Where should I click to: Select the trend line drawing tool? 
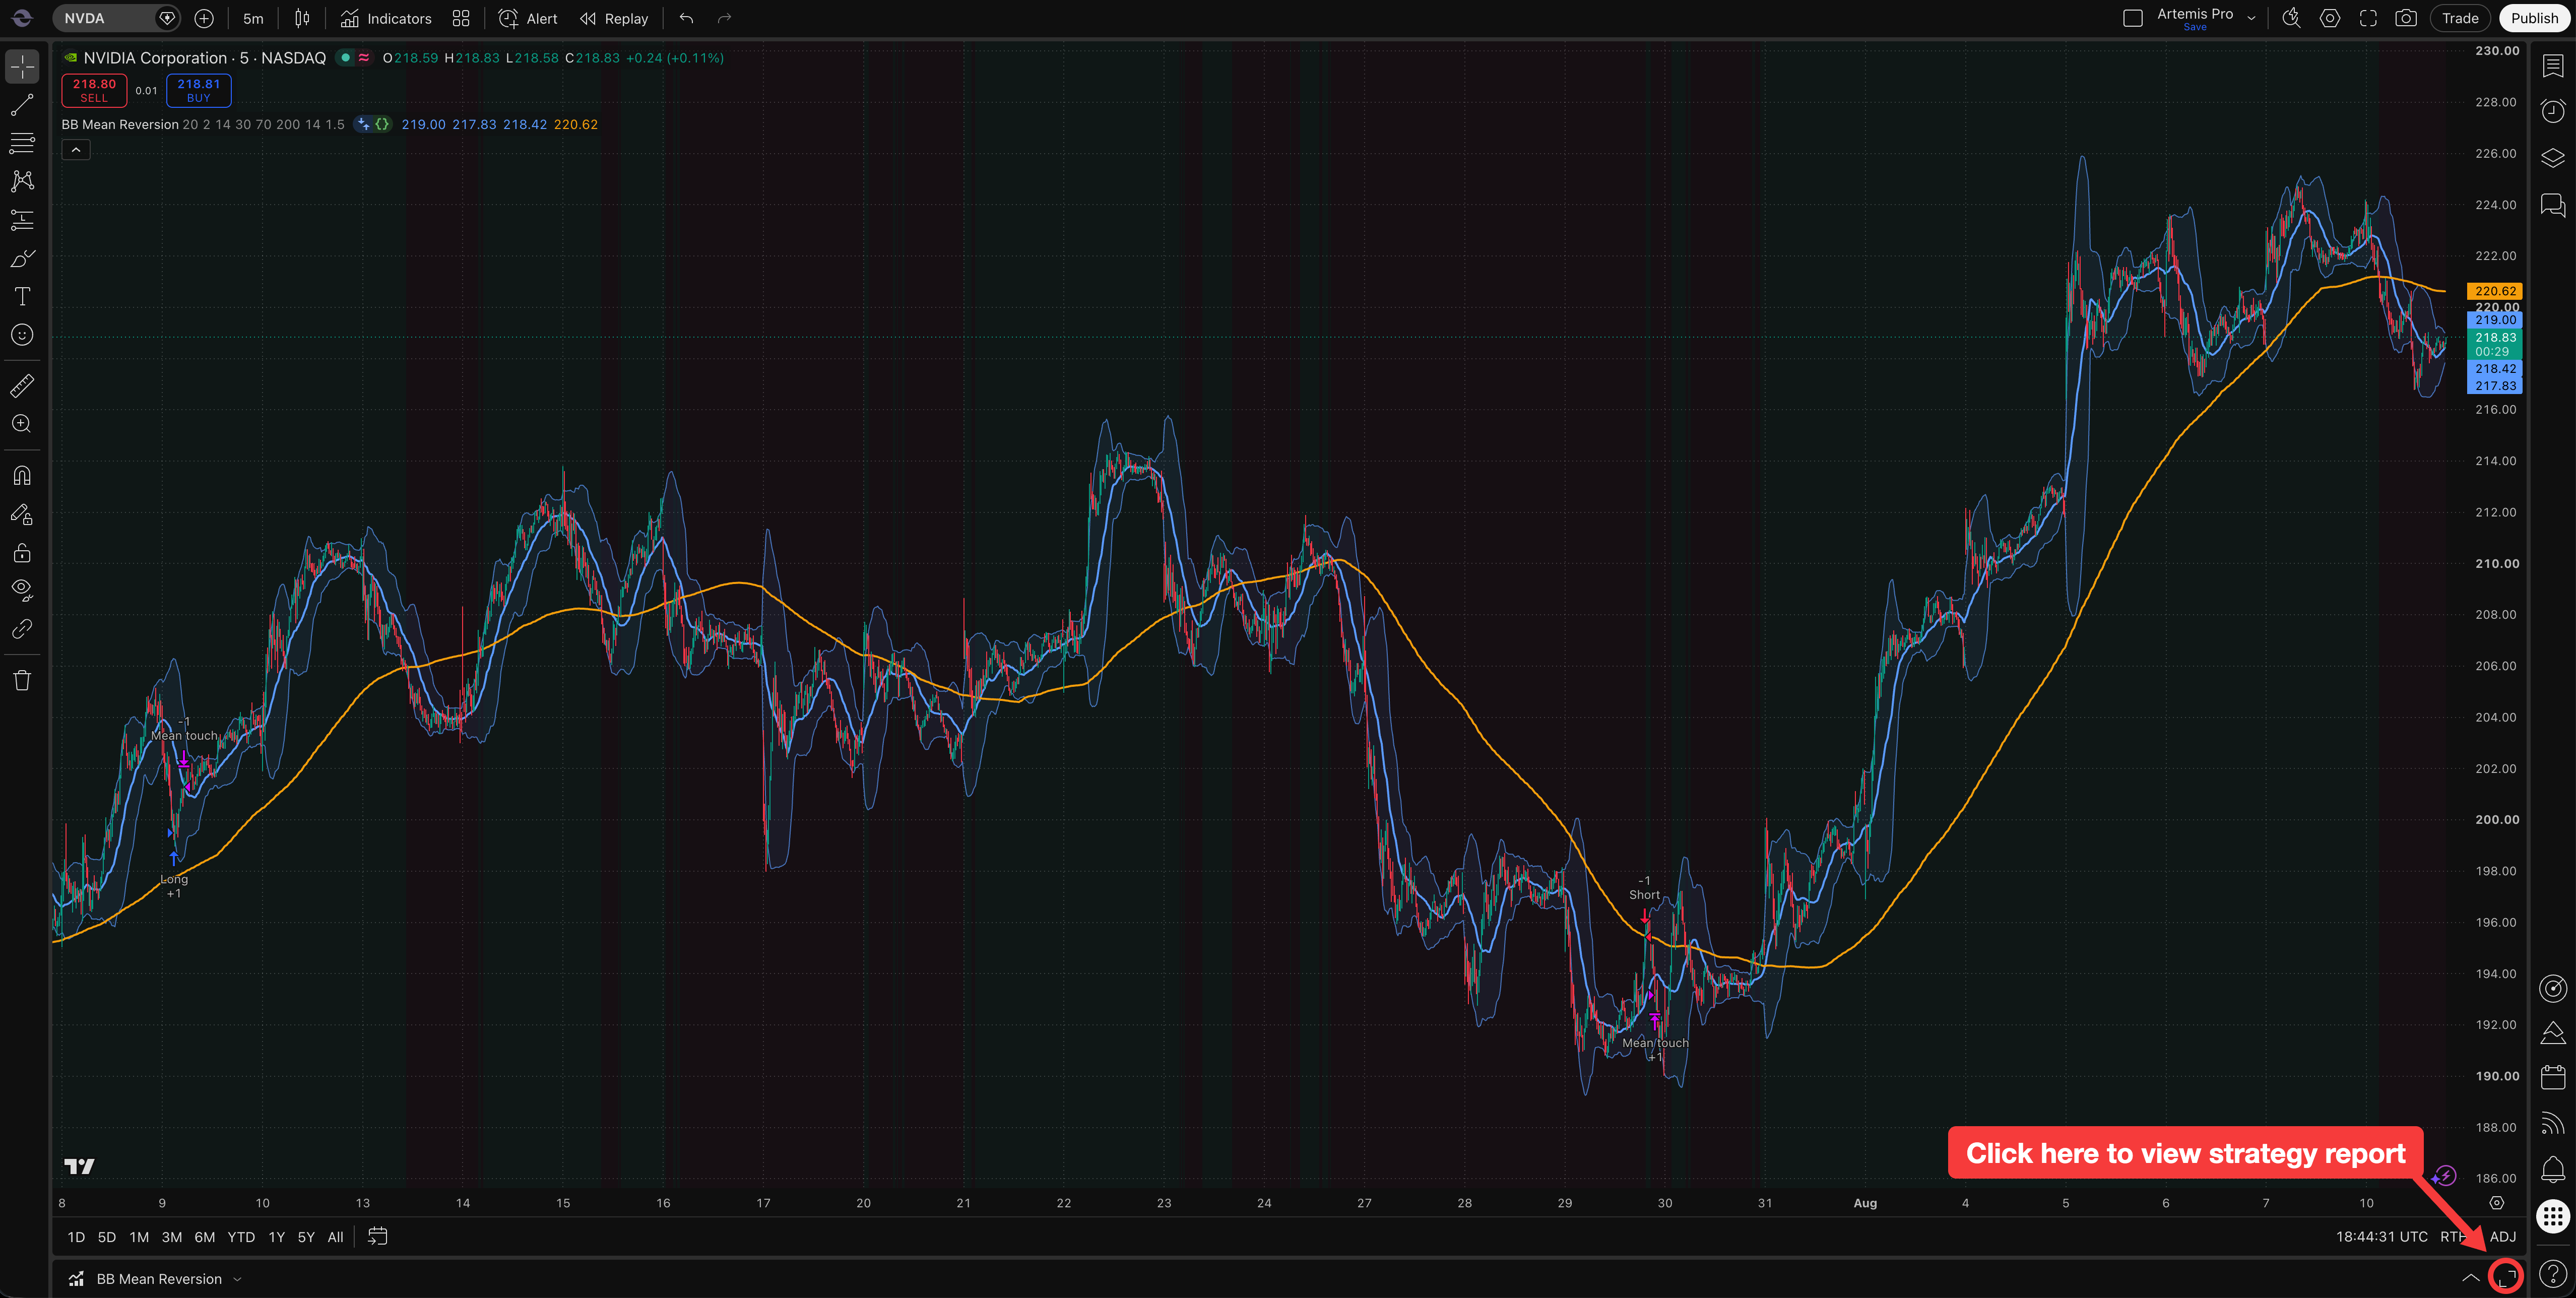pos(22,105)
